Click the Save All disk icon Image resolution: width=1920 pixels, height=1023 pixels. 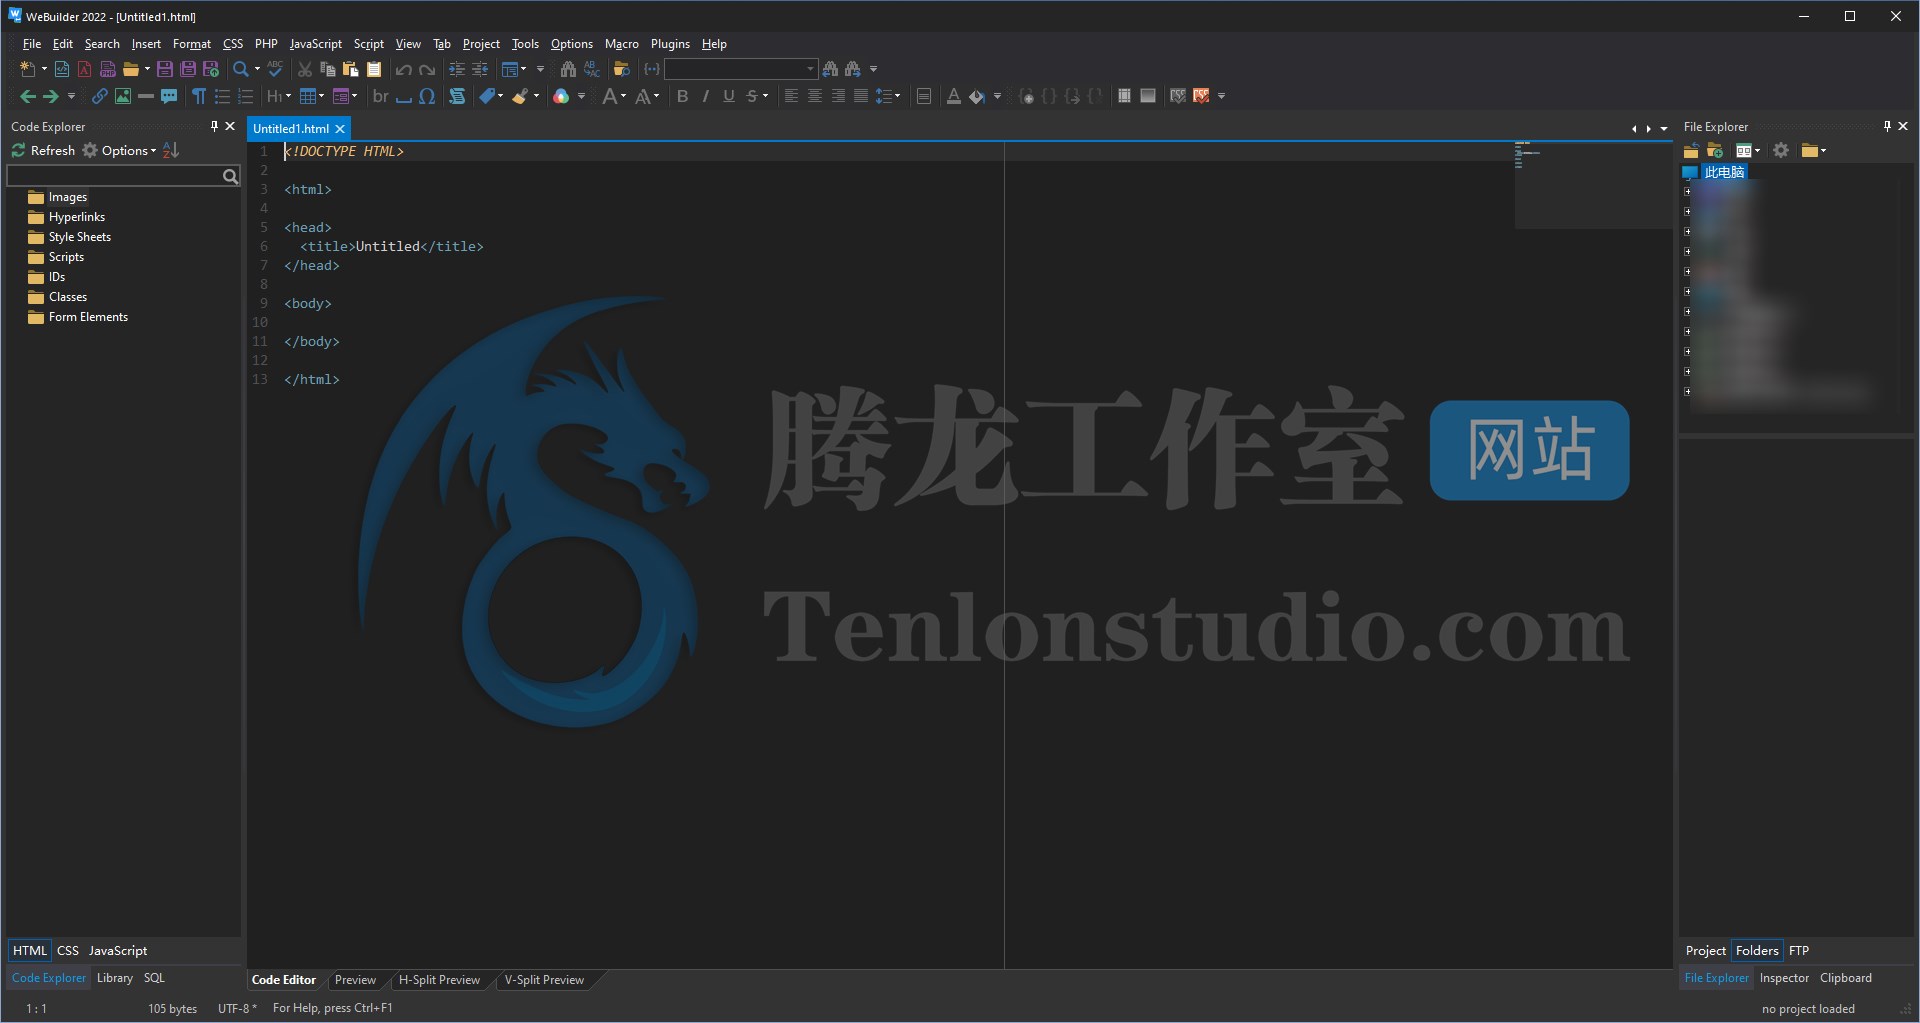pyautogui.click(x=188, y=69)
